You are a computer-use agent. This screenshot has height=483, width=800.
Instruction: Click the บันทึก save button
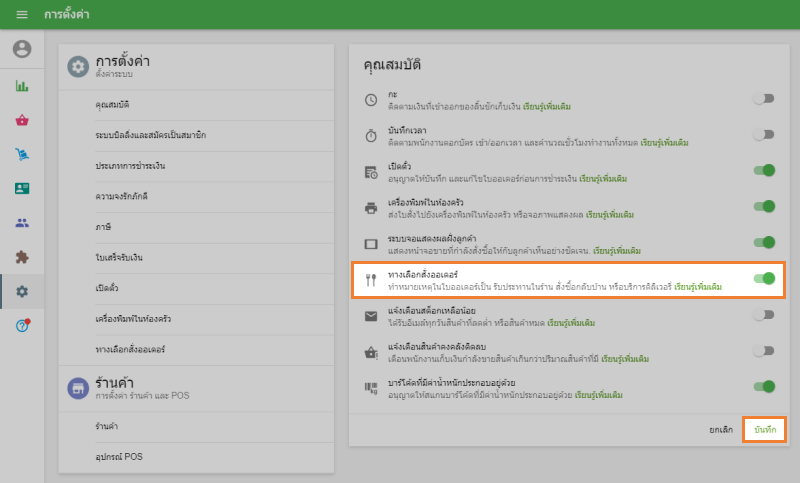(x=765, y=429)
